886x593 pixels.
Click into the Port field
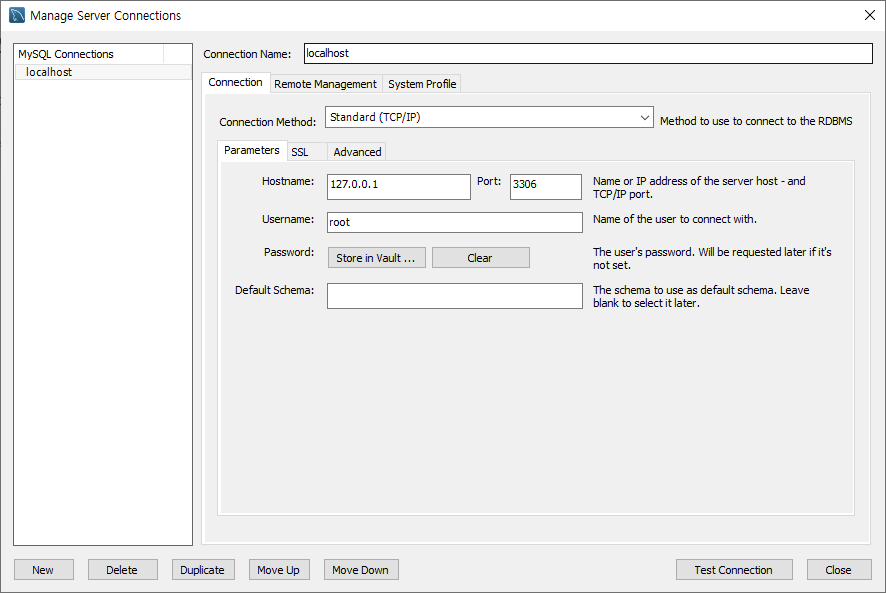pyautogui.click(x=545, y=187)
